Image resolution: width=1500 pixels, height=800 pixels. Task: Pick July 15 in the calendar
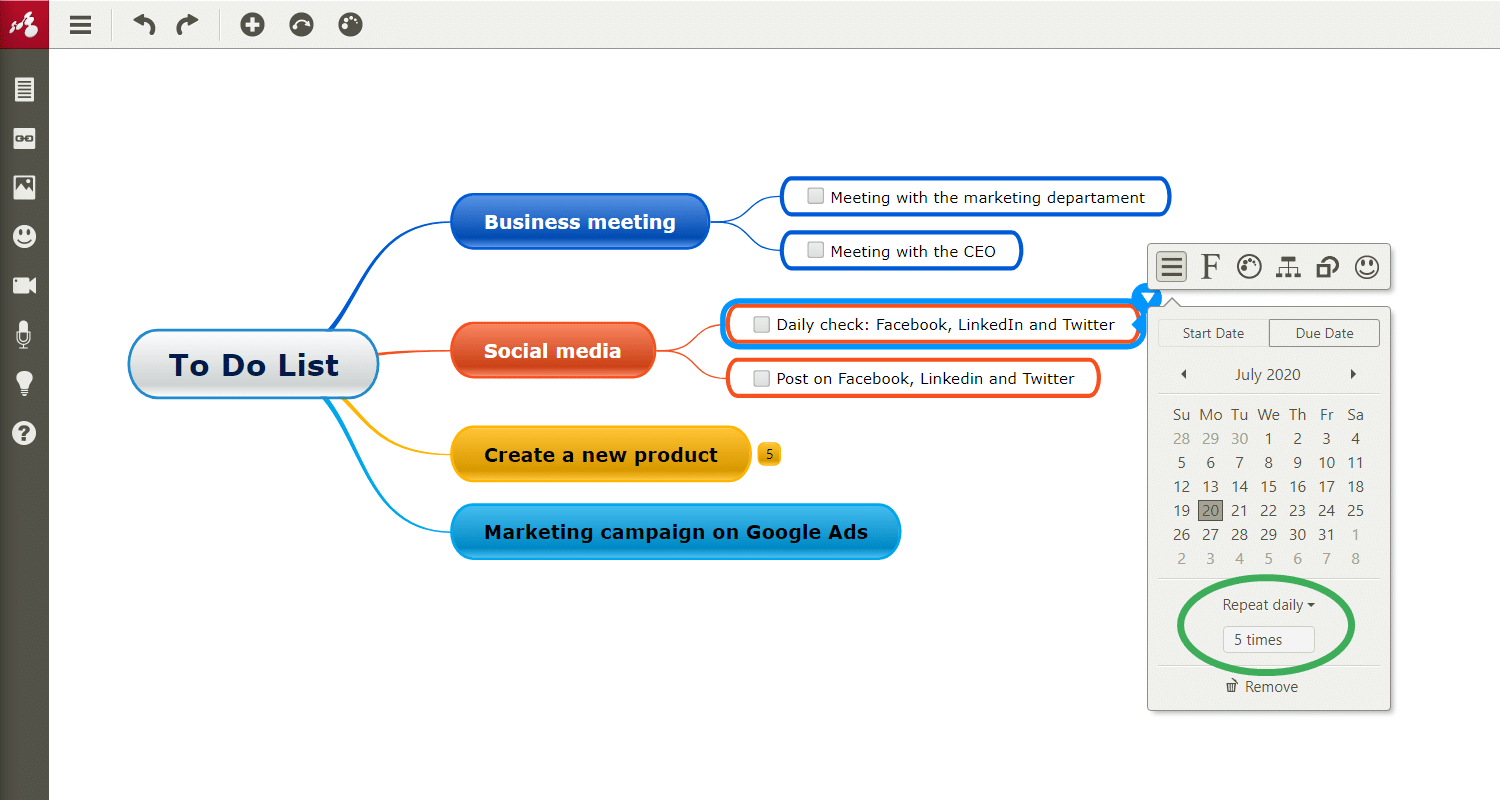click(x=1268, y=486)
